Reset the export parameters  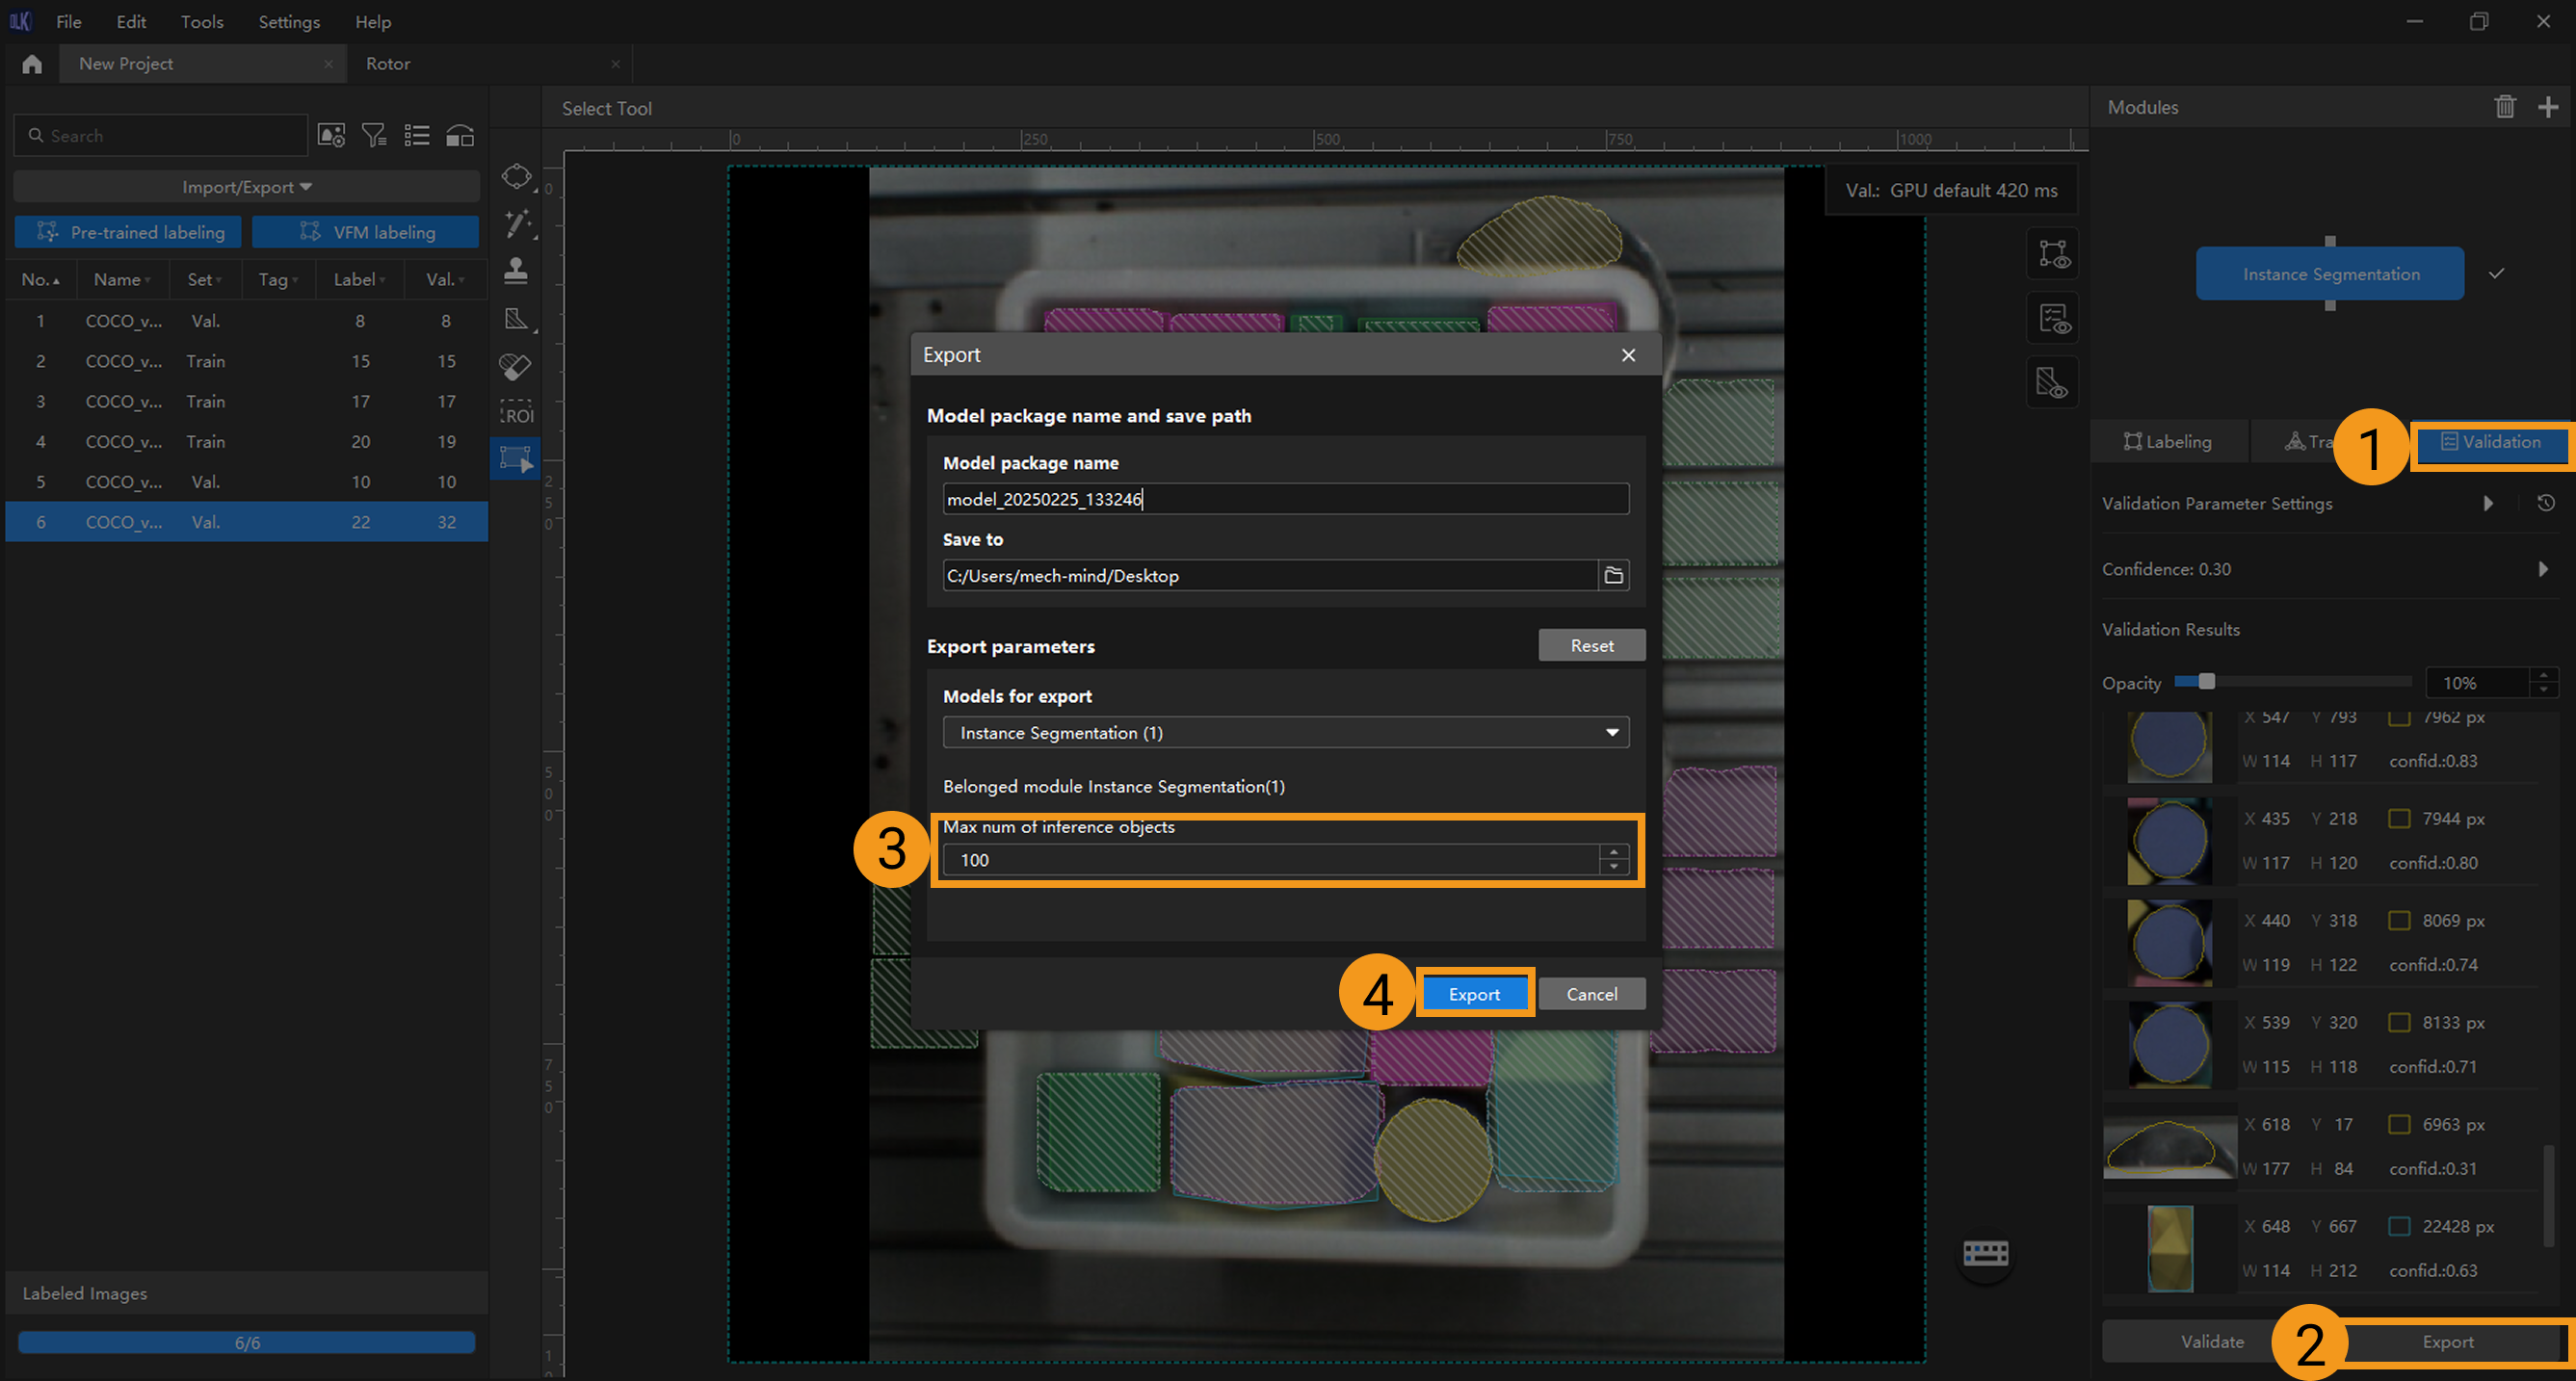click(x=1591, y=646)
